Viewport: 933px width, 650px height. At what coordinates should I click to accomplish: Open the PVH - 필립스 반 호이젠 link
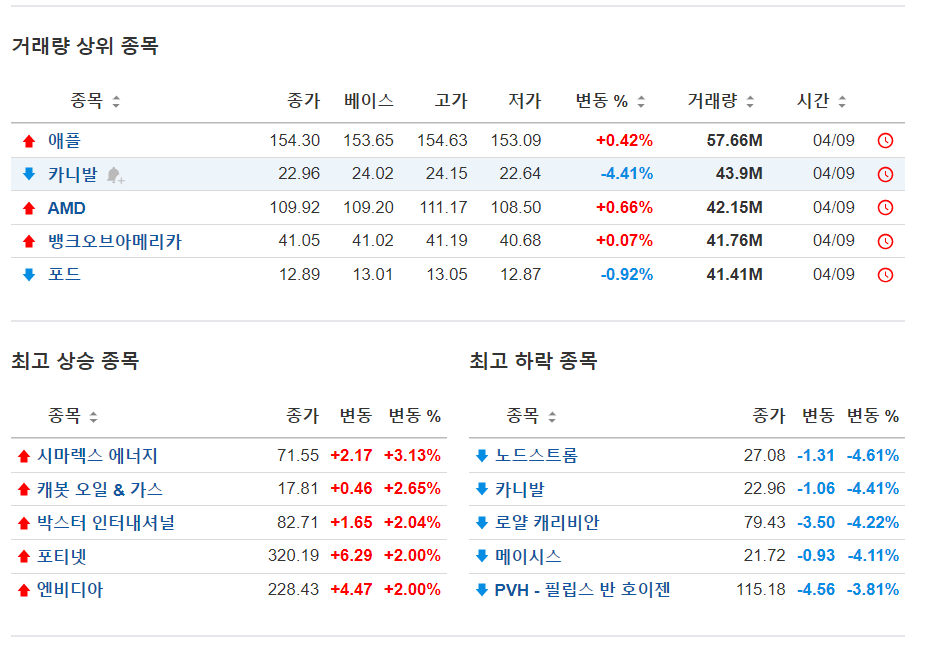(x=583, y=590)
